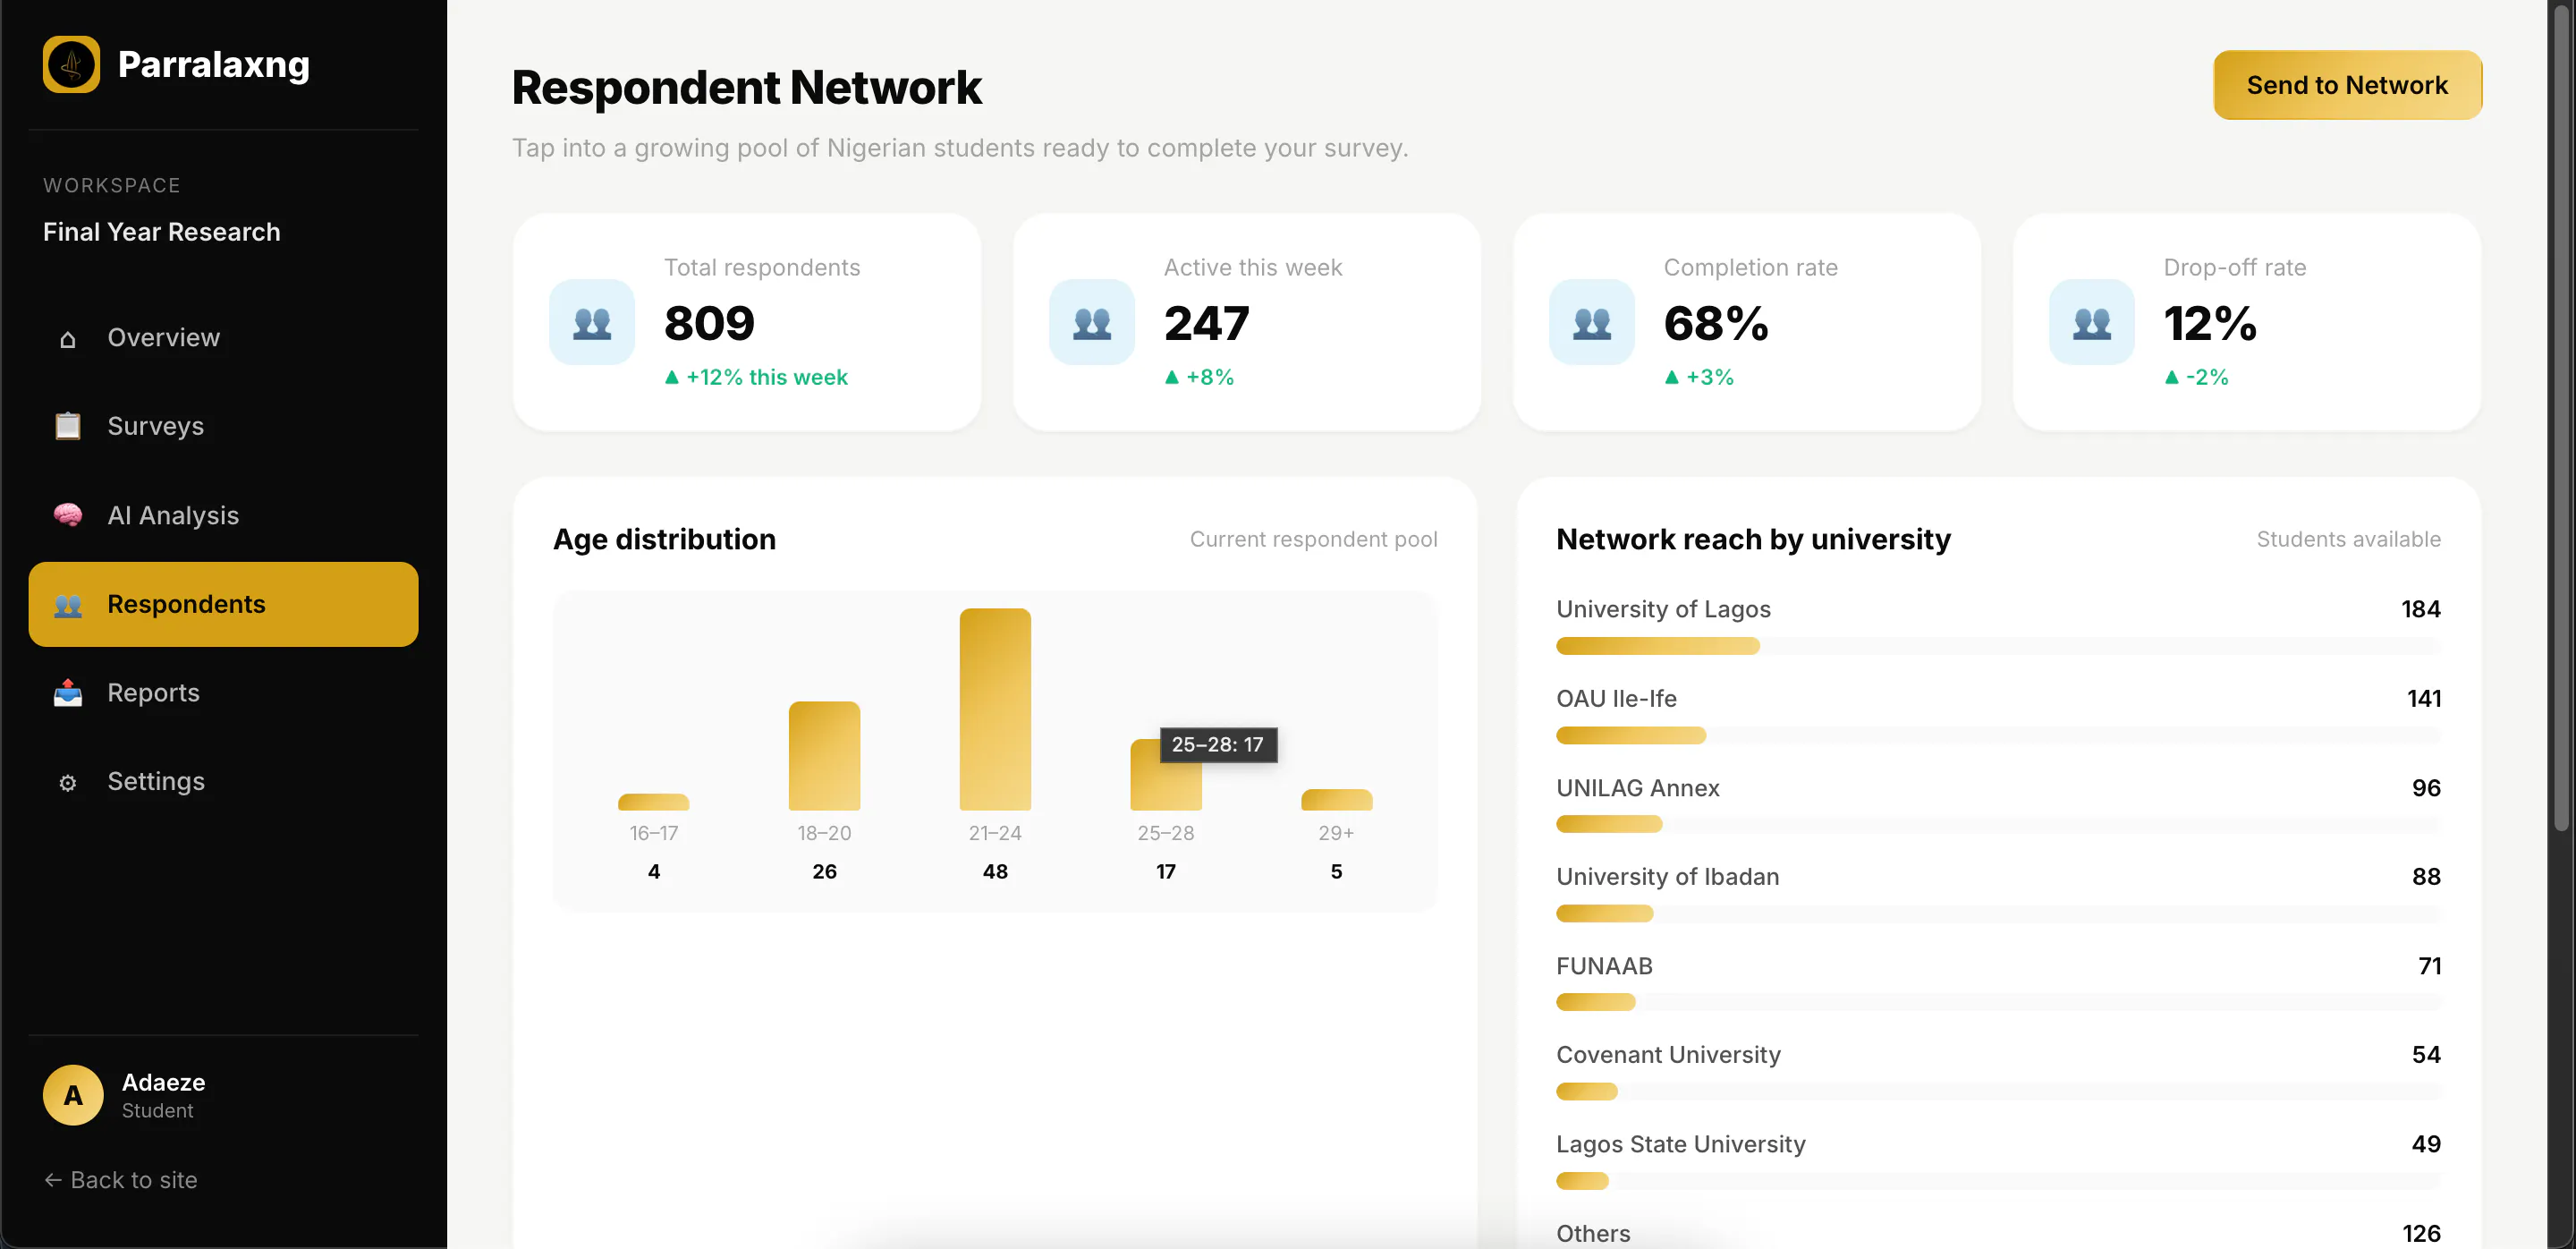Click the Lagos State University progress bar

[1998, 1181]
